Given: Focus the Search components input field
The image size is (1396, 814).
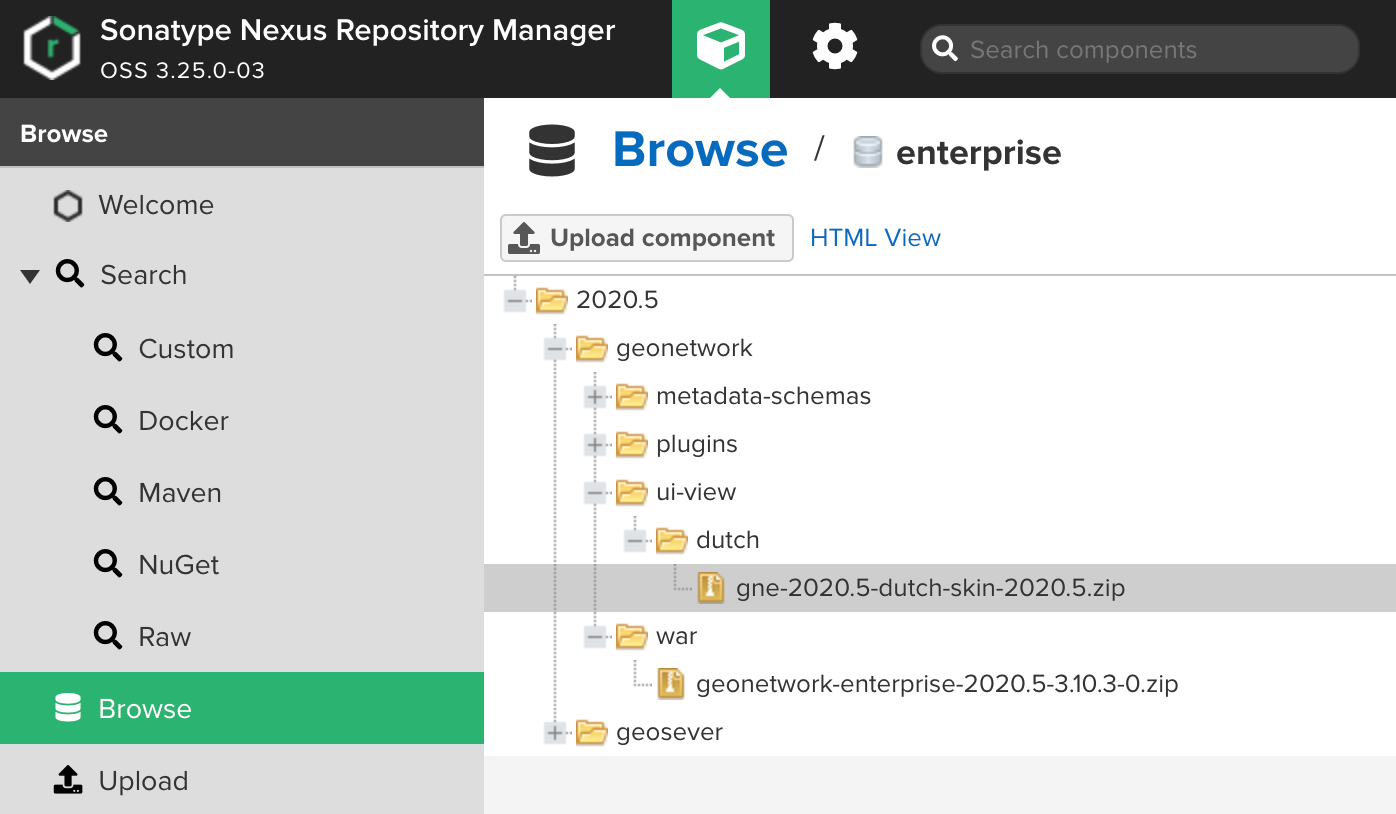Looking at the screenshot, I should [1139, 49].
